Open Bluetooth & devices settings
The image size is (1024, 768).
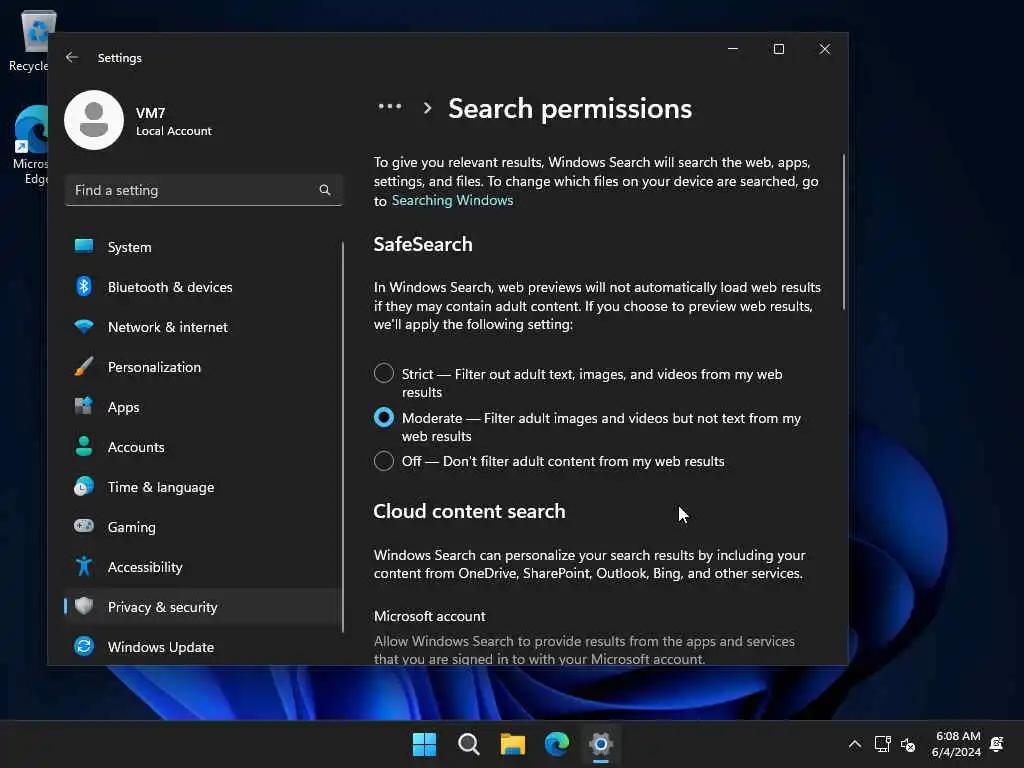pyautogui.click(x=203, y=287)
